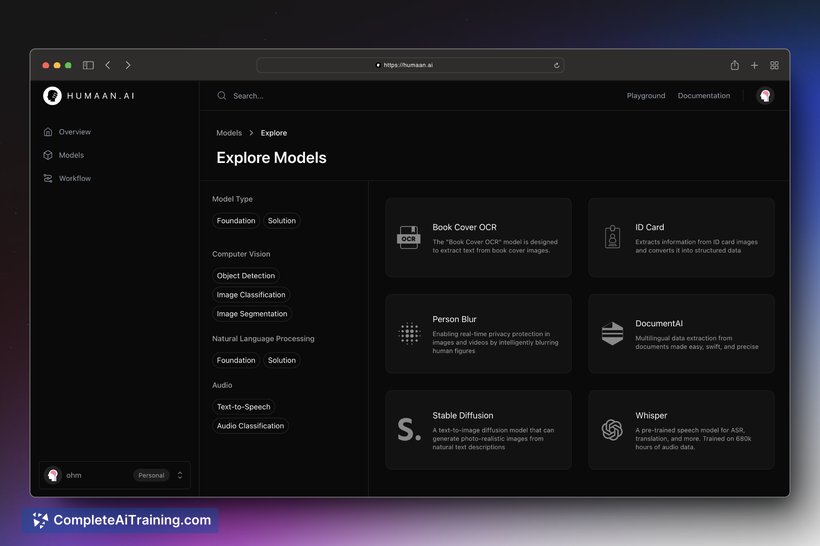This screenshot has height=546, width=820.
Task: Click the Audio section label
Action: pos(222,385)
